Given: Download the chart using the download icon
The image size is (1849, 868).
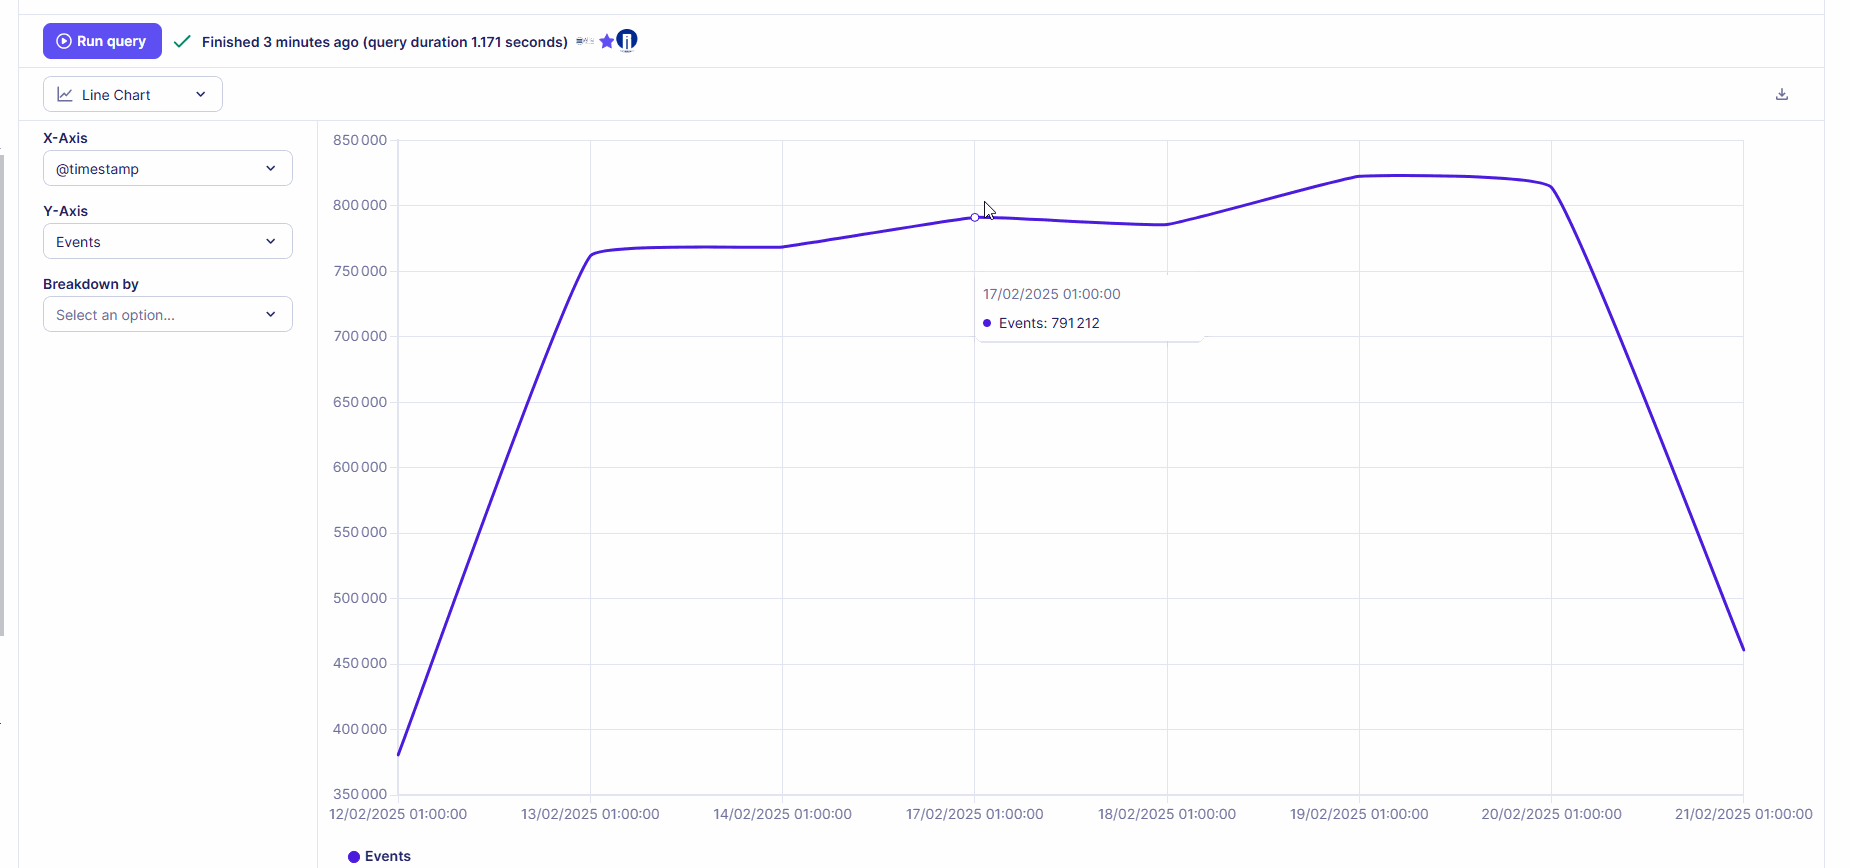Looking at the screenshot, I should coord(1781,94).
